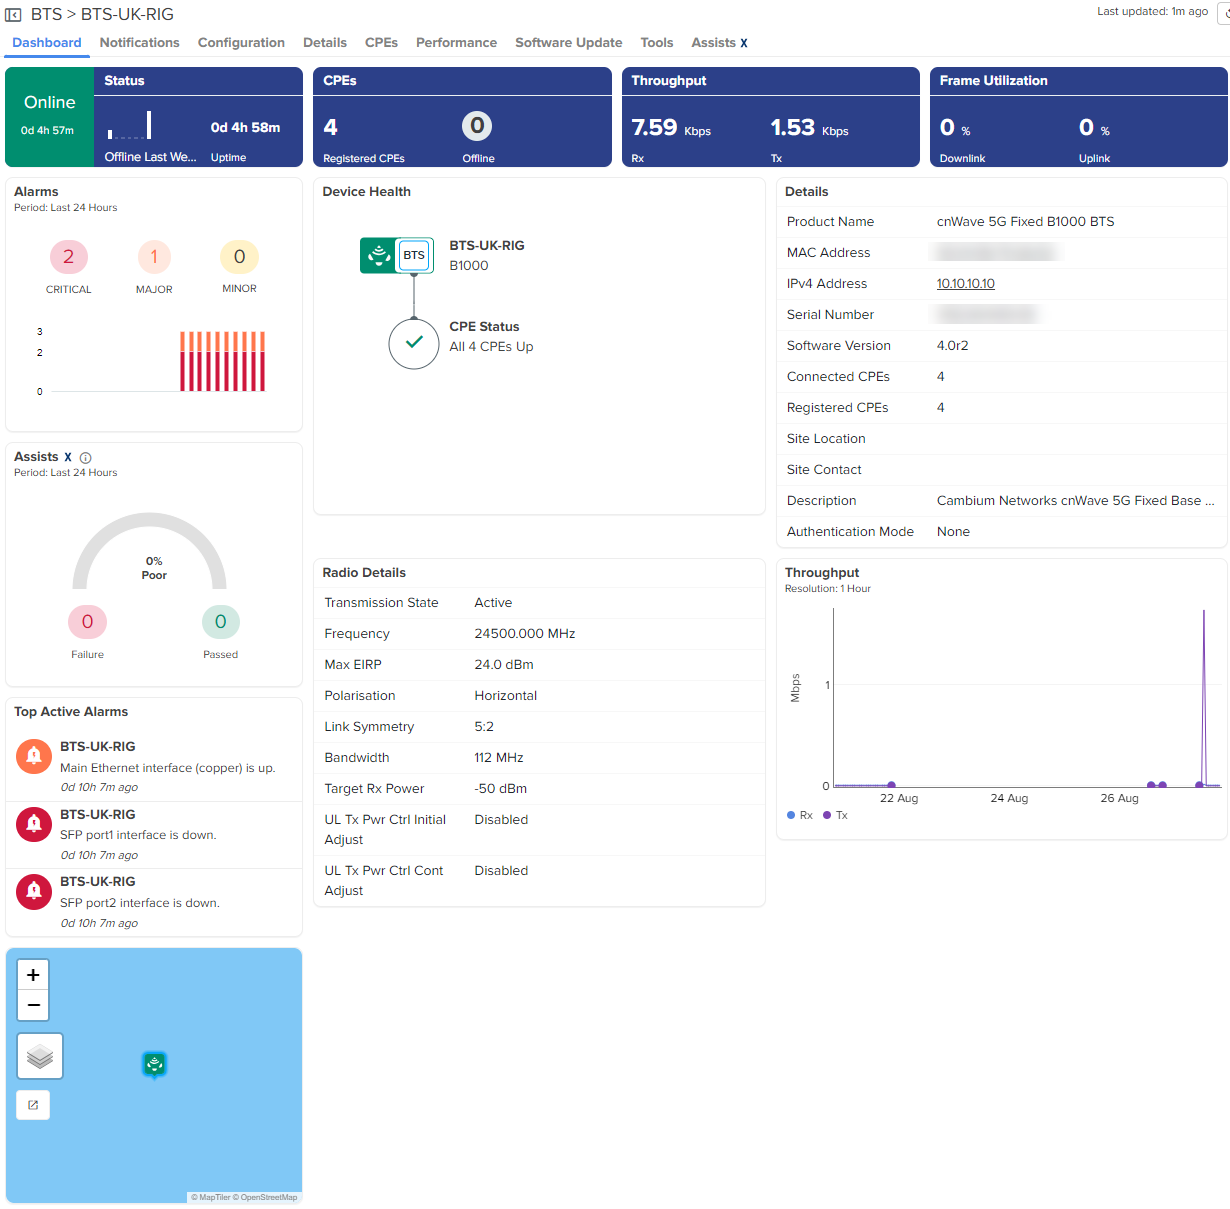Click the throughput spike on the chart
Image resolution: width=1230 pixels, height=1209 pixels.
[x=1204, y=698]
